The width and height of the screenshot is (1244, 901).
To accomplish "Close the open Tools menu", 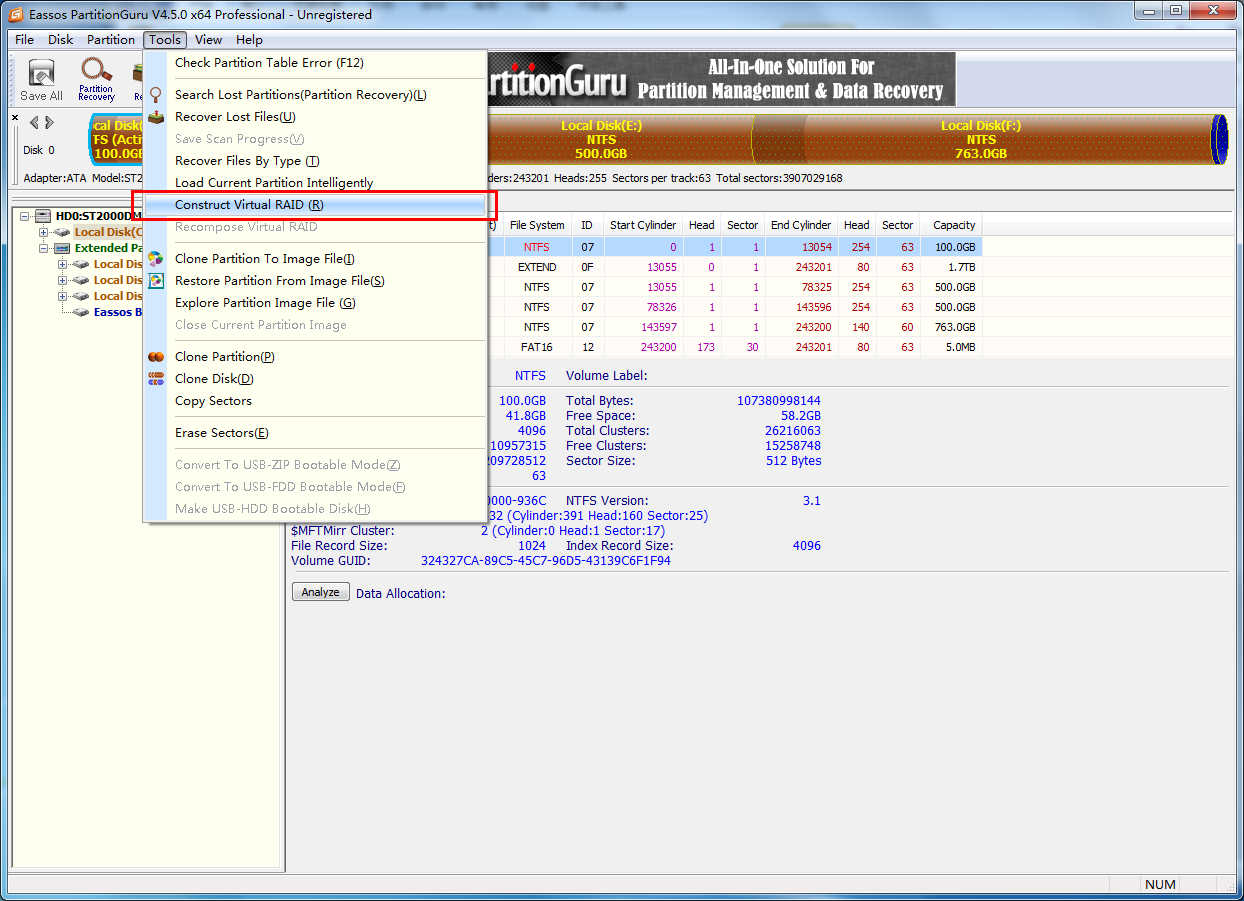I will click(x=165, y=40).
